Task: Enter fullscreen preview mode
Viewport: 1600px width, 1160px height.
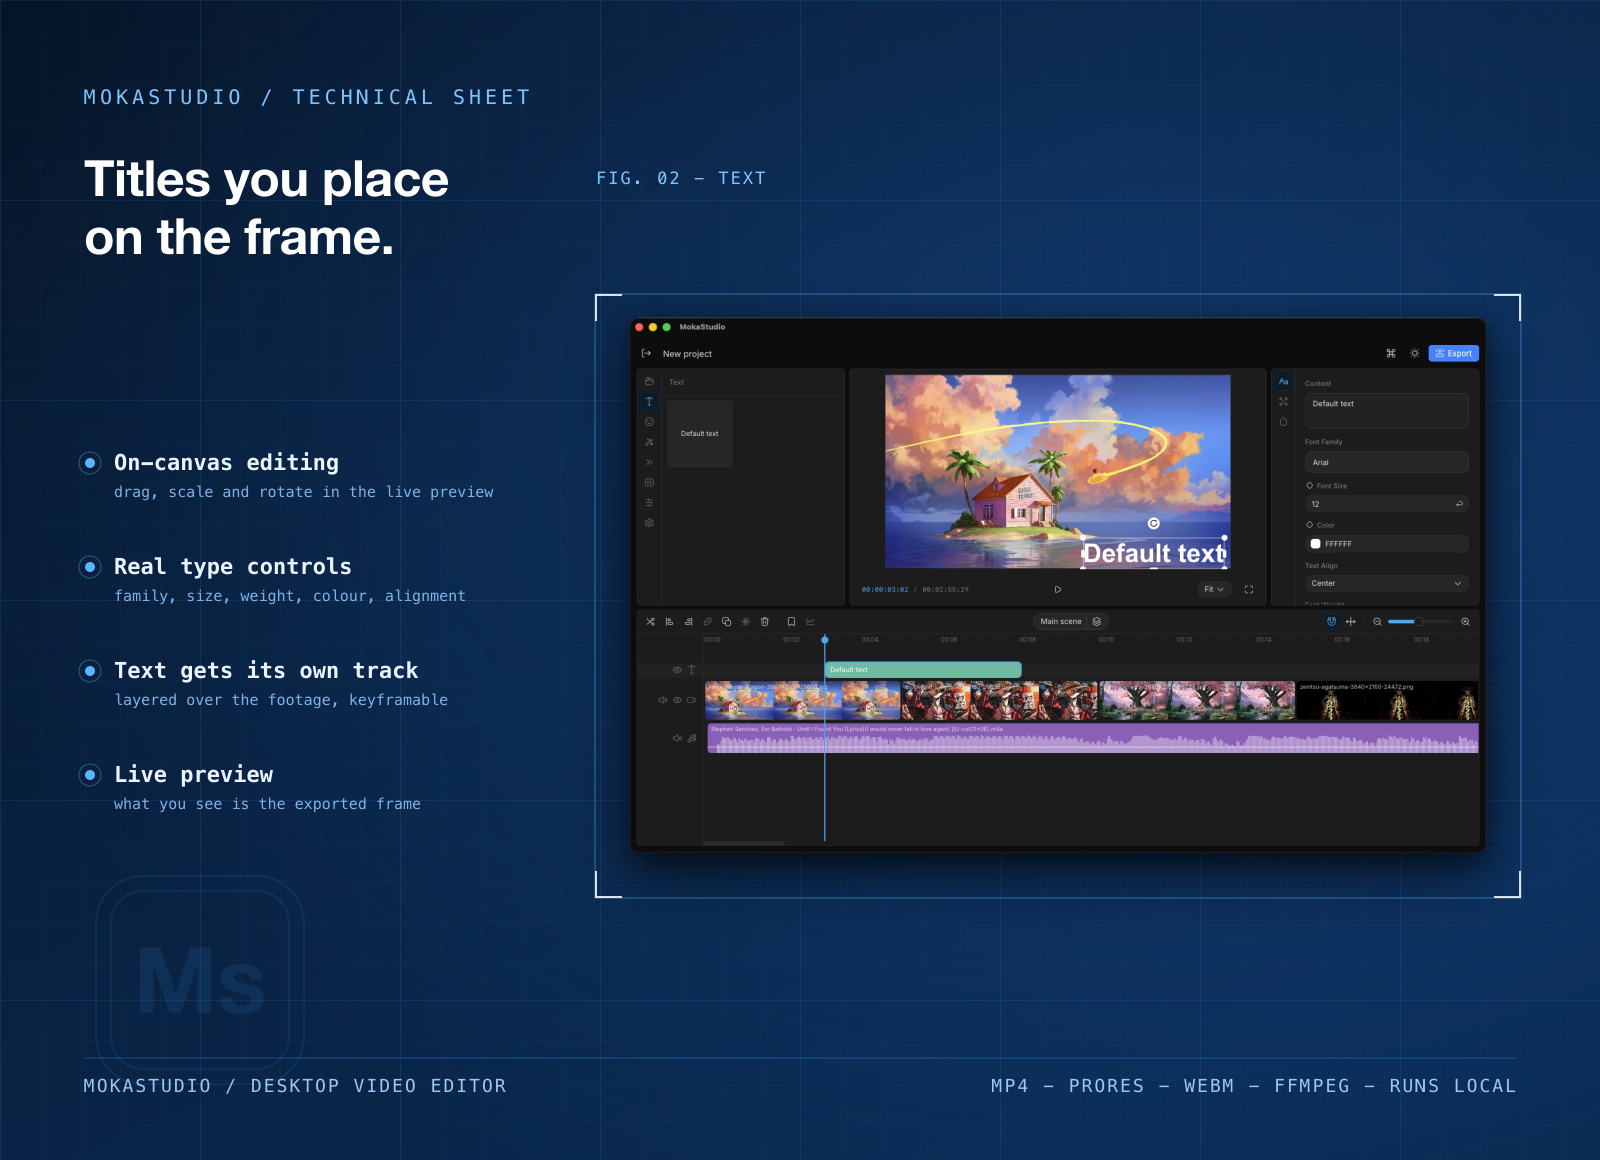Action: coord(1248,589)
